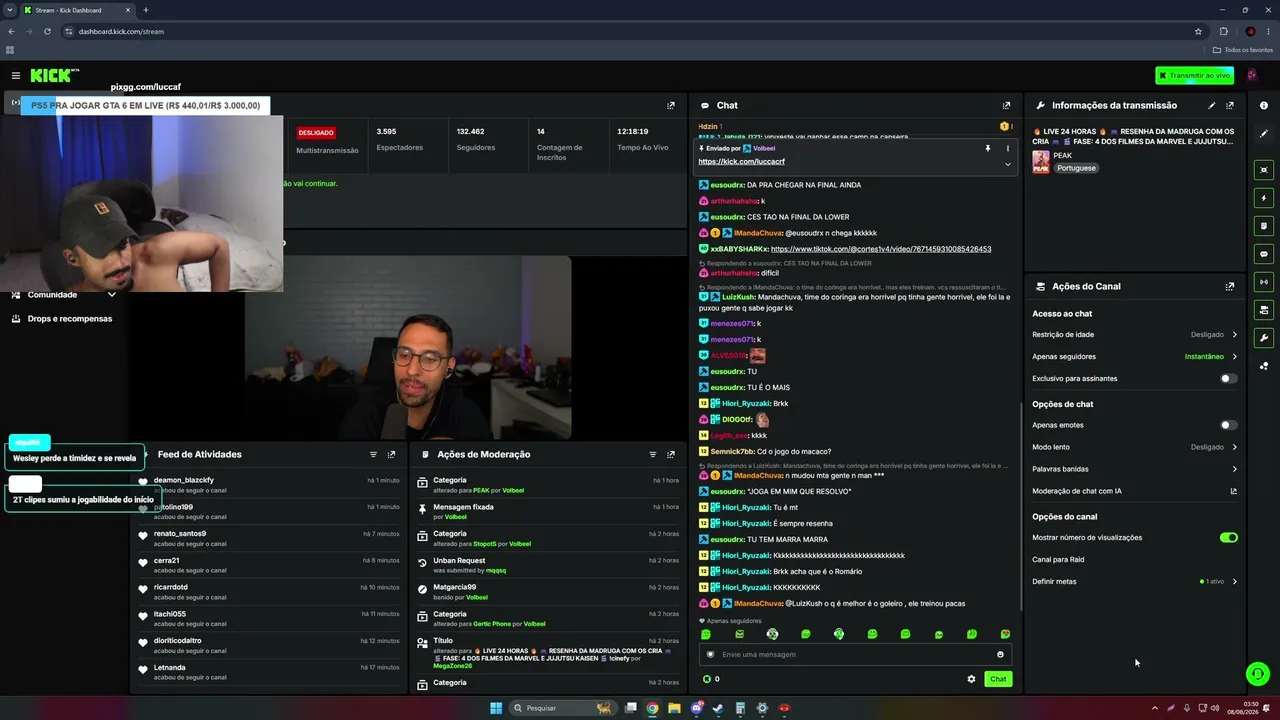Viewport: 1280px width, 720px height.
Task: Open new Chrome tab
Action: (x=146, y=10)
